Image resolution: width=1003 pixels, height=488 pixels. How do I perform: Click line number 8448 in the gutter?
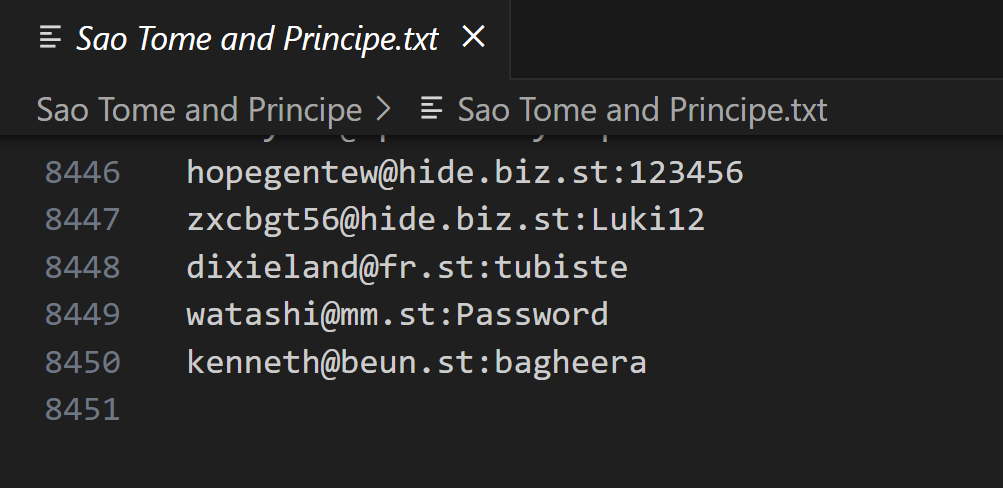[x=82, y=267]
